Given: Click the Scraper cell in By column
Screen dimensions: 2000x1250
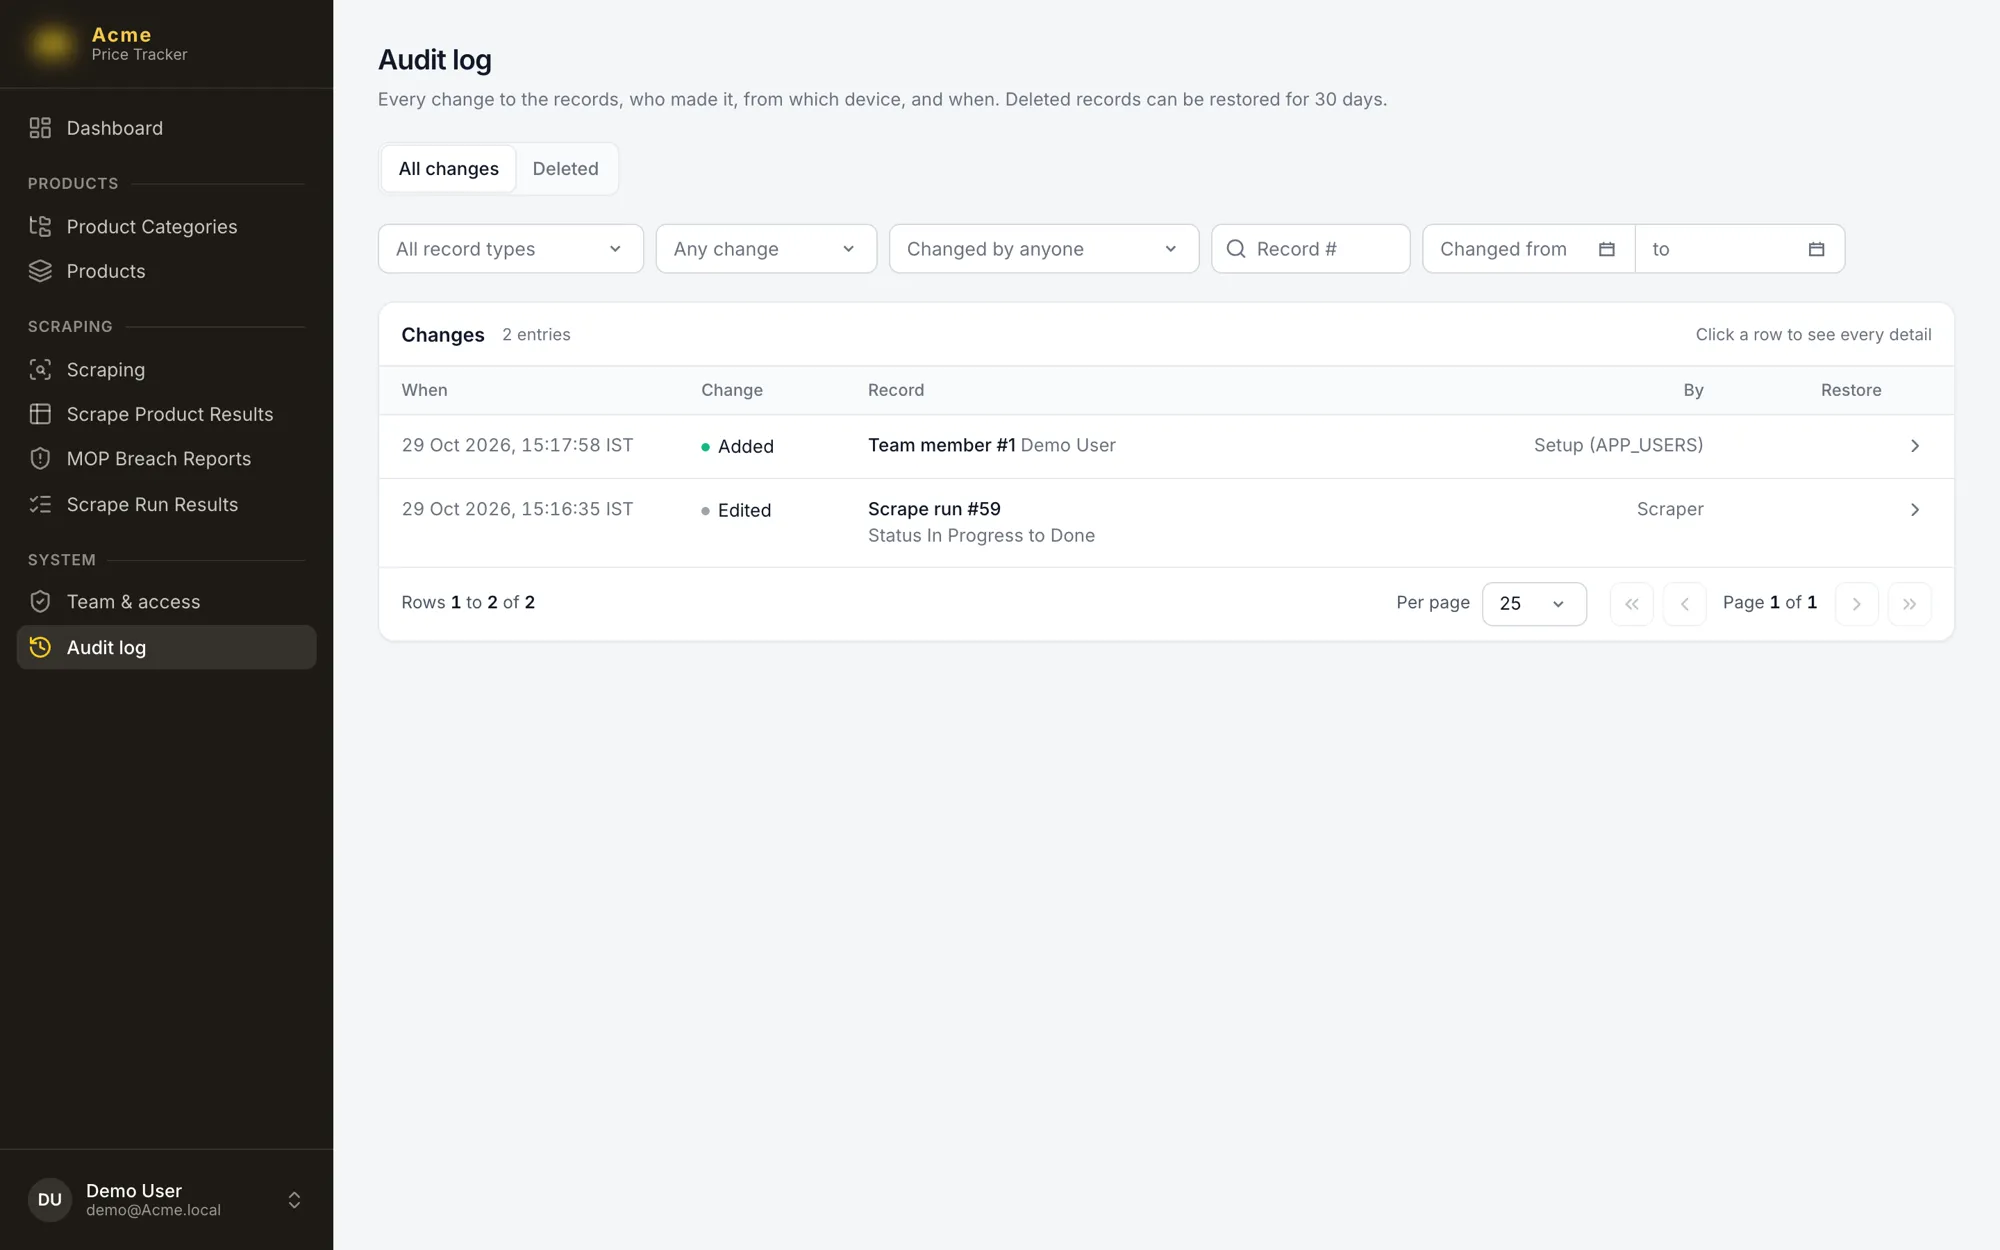Looking at the screenshot, I should [1670, 509].
